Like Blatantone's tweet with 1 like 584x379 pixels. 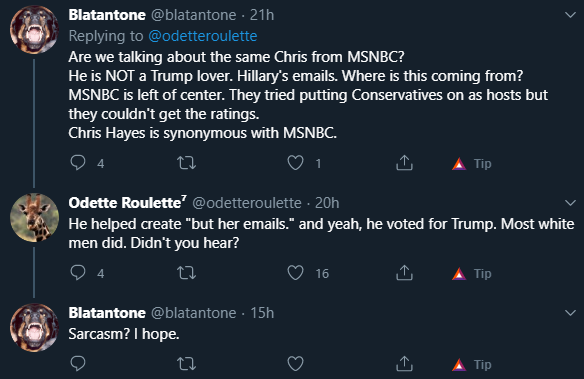pyautogui.click(x=295, y=163)
